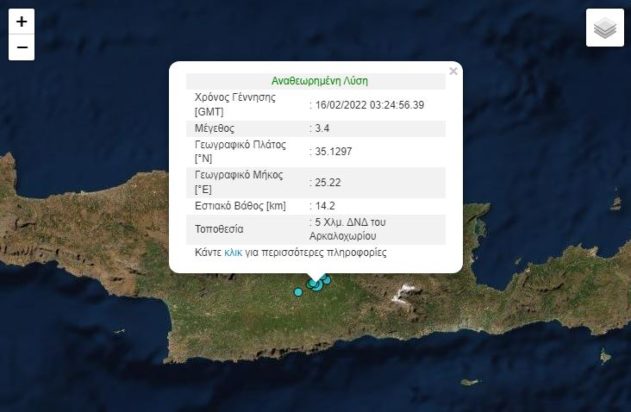Click the magnitude value 3.4
631x412 pixels.
click(321, 128)
